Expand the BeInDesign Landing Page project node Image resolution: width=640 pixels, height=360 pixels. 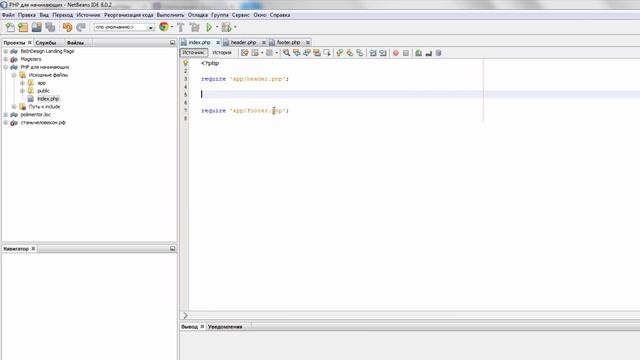(6, 51)
